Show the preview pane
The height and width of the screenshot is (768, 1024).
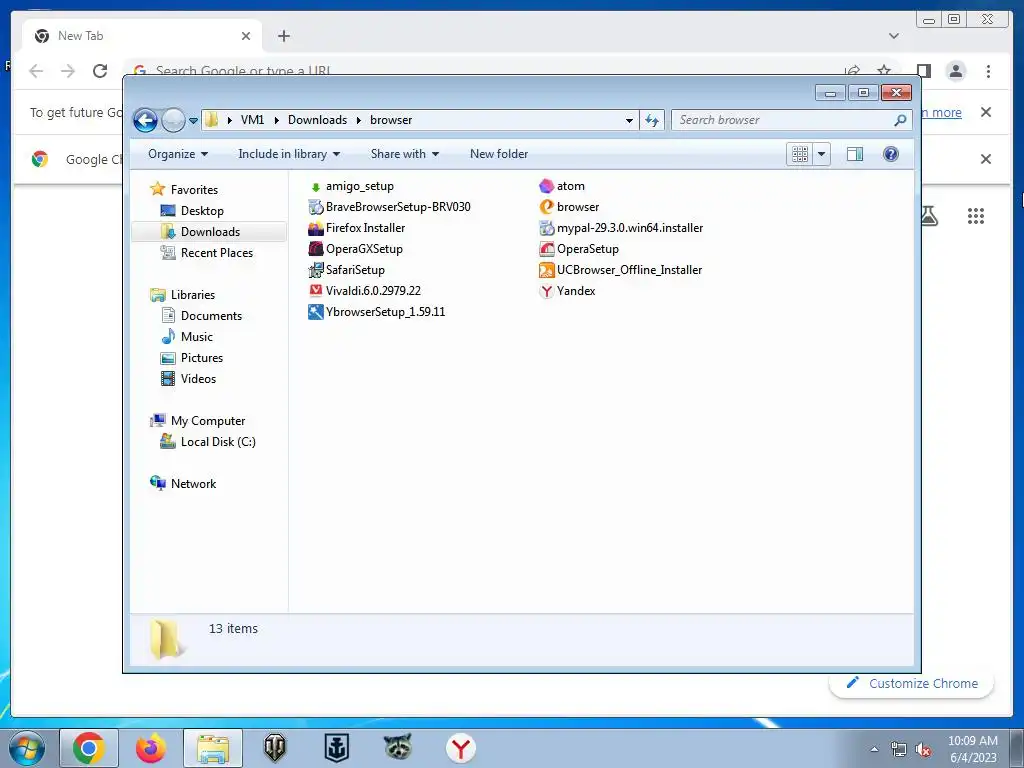(854, 154)
